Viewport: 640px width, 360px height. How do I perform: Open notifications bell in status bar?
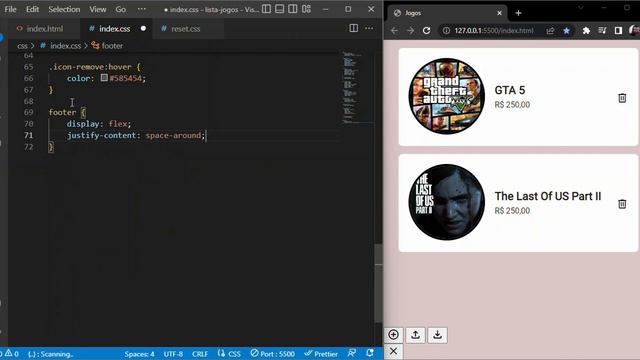[x=370, y=353]
